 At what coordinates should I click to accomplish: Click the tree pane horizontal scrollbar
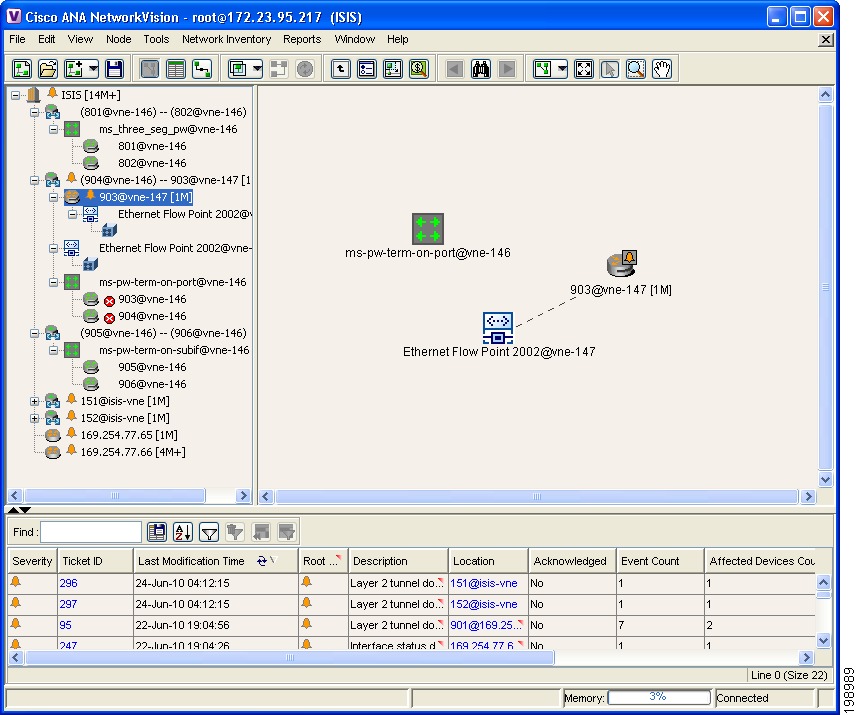click(115, 496)
